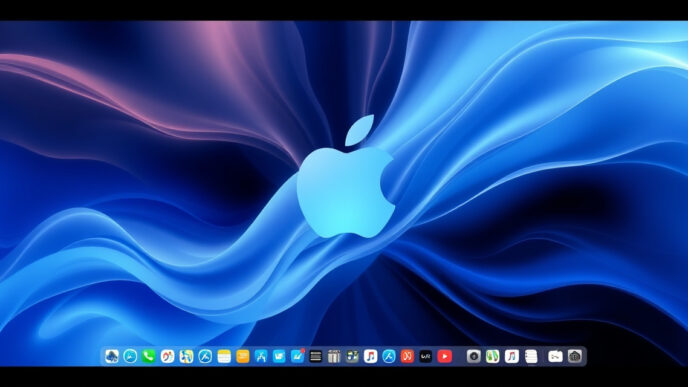
Task: Click the blue icon with white compass-figure
Action: [261, 356]
